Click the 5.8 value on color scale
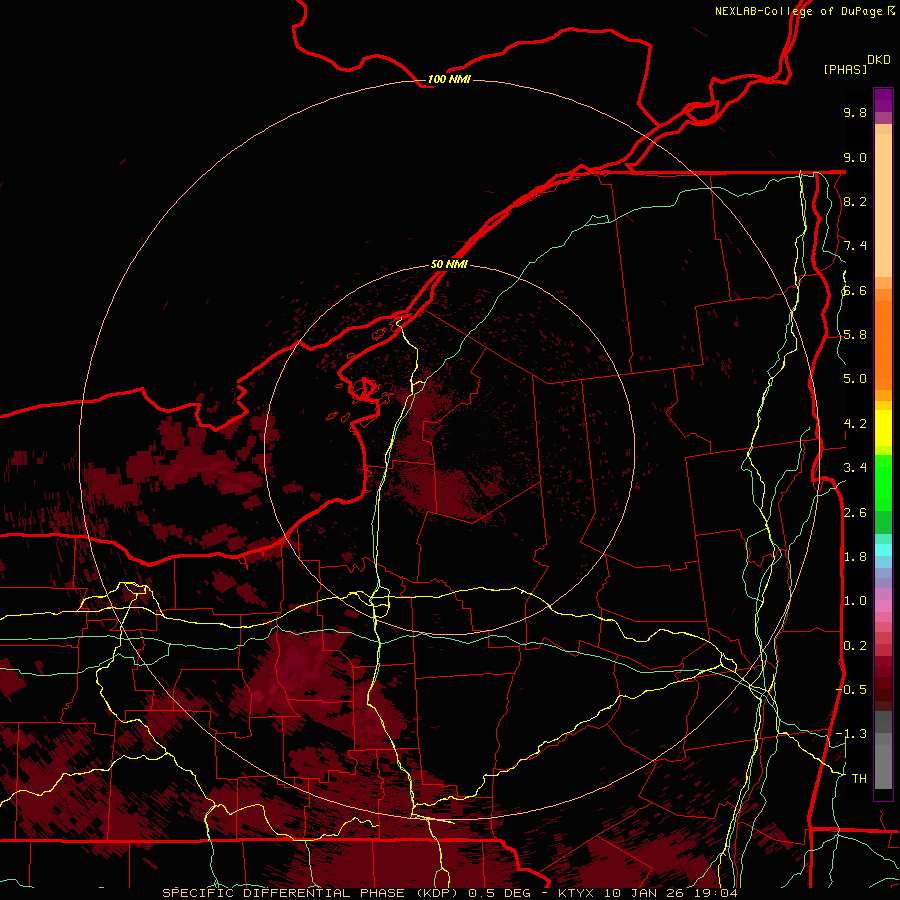Viewport: 900px width, 900px height. [x=855, y=335]
